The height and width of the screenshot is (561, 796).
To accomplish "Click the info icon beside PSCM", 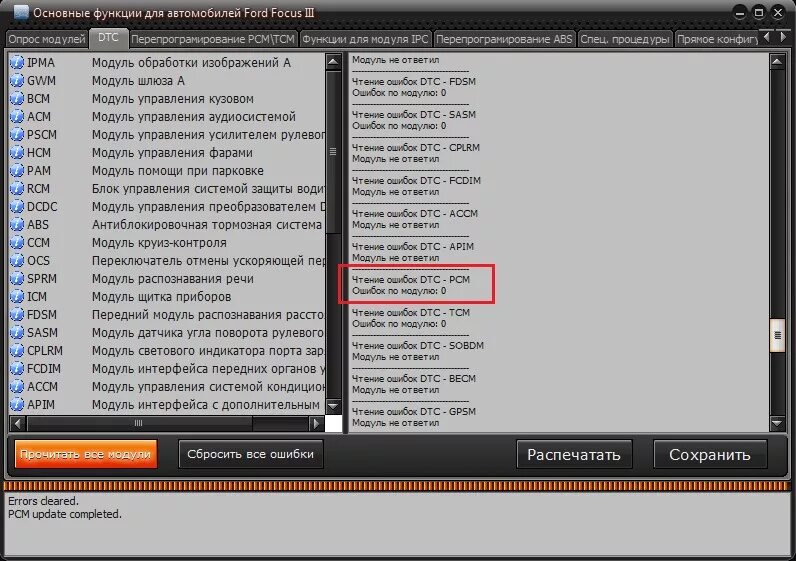I will (17, 135).
